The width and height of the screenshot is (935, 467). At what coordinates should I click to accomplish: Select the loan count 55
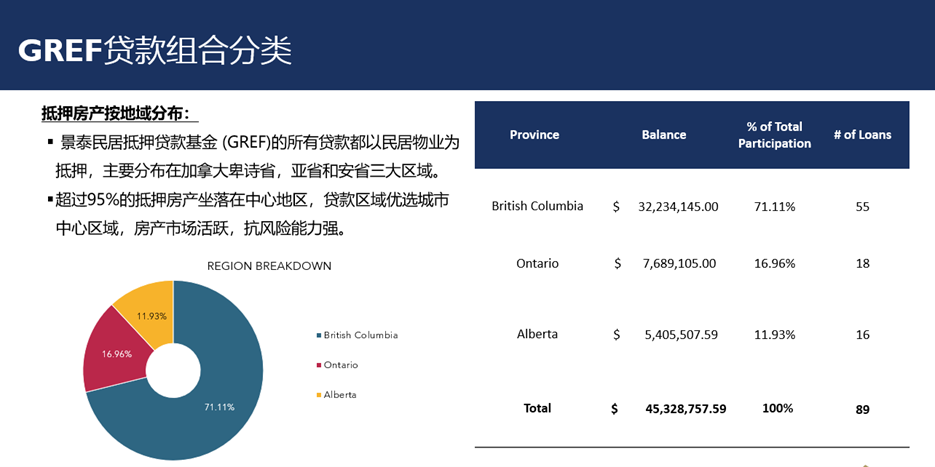862,208
